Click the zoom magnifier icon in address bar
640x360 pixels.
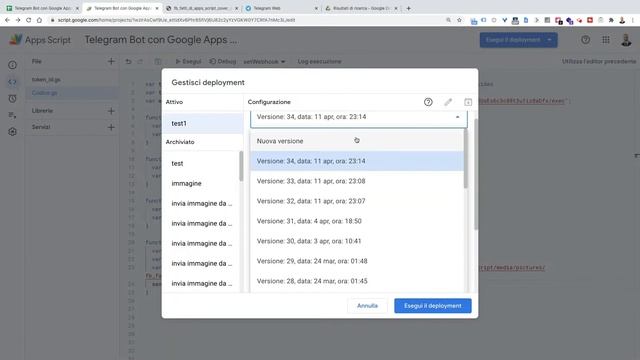click(448, 20)
